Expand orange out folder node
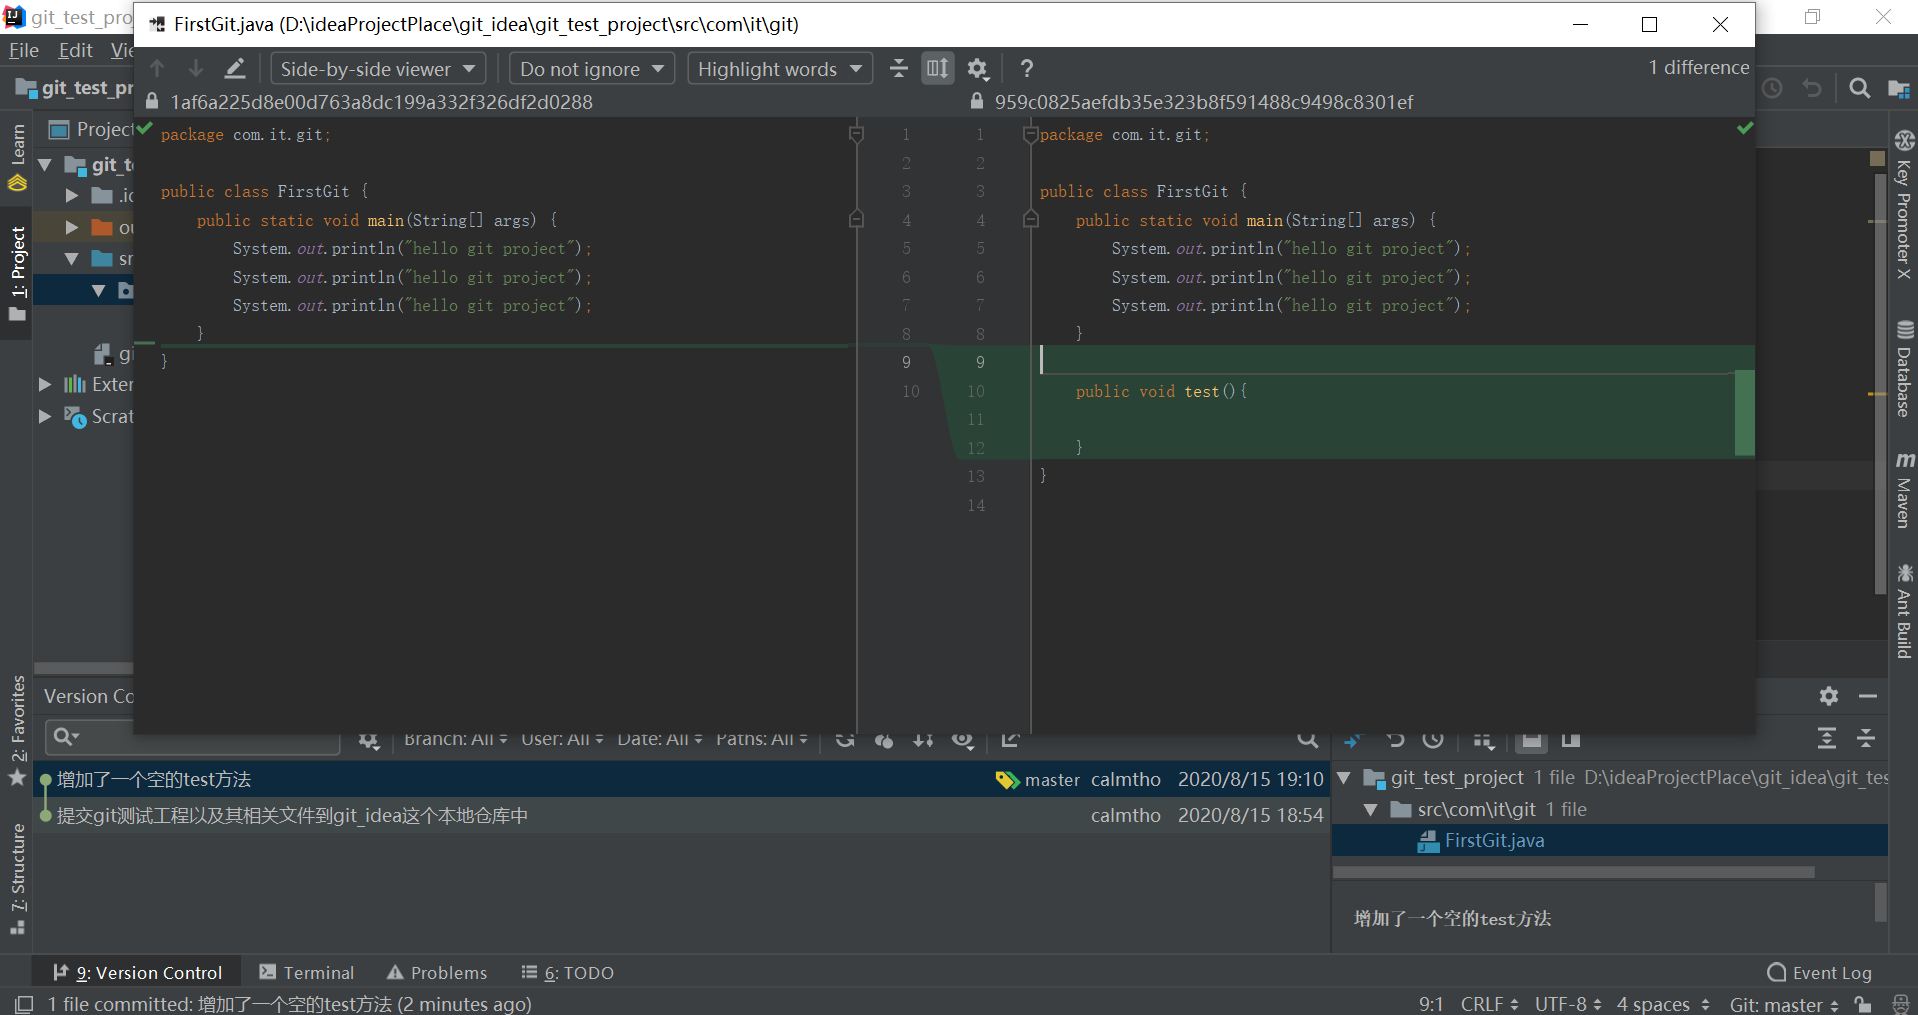 click(x=71, y=227)
